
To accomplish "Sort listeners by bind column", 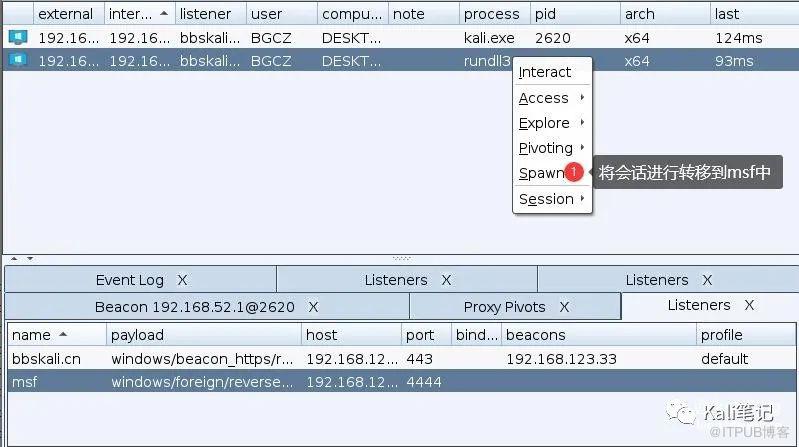I will tap(476, 335).
